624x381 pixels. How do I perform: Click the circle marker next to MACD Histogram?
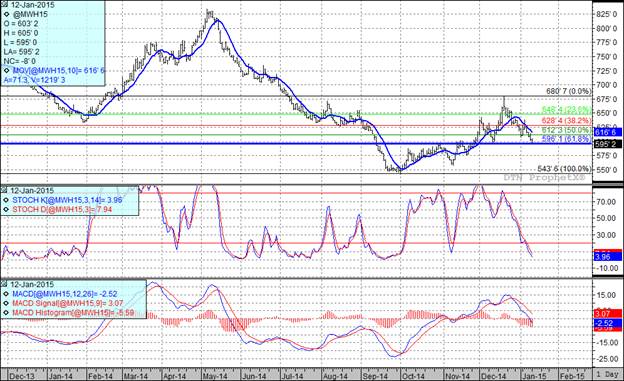tap(7, 313)
